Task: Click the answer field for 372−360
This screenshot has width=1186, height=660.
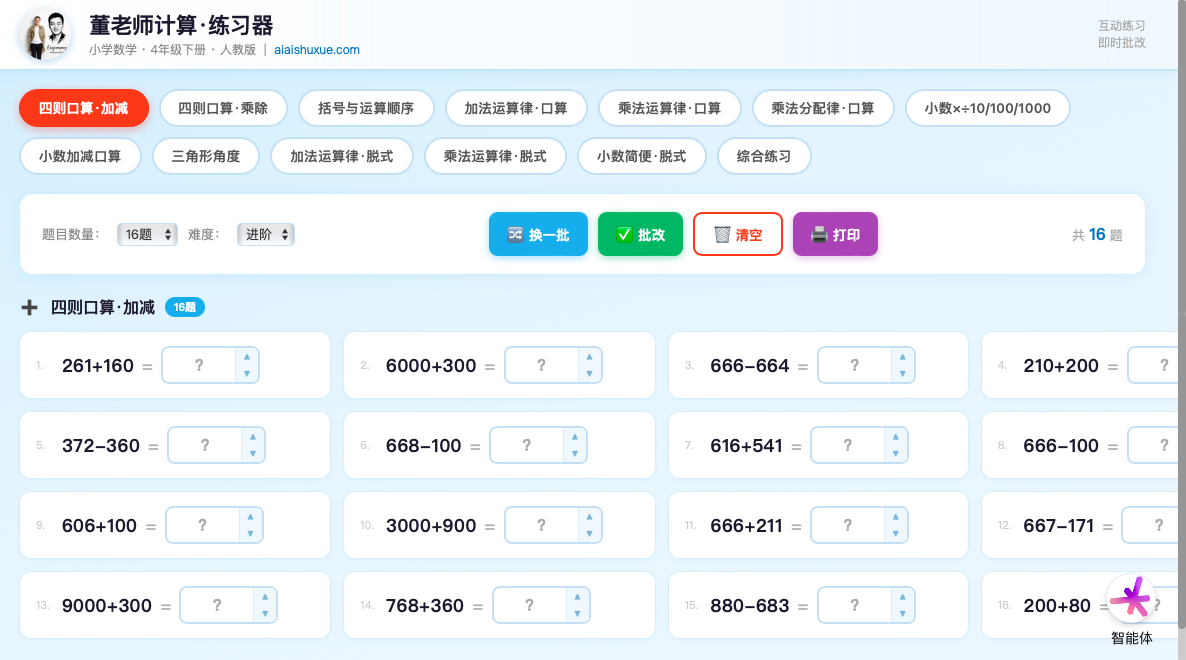Action: (x=204, y=446)
